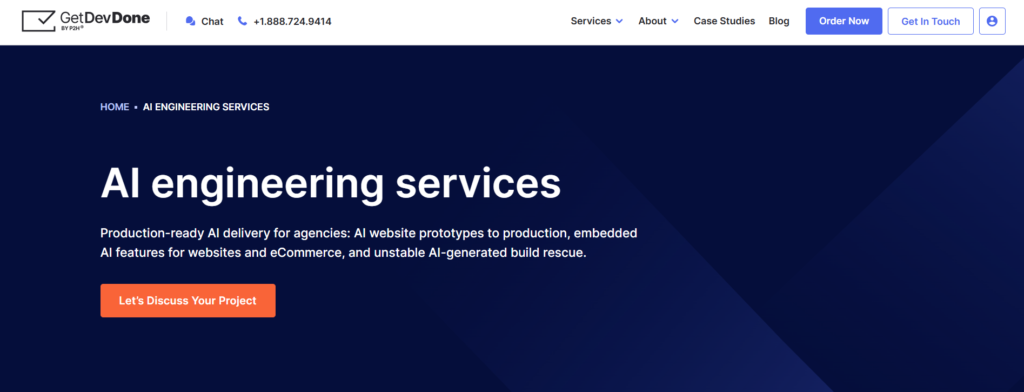1024x392 pixels.
Task: Open the About menu label
Action: click(x=652, y=21)
